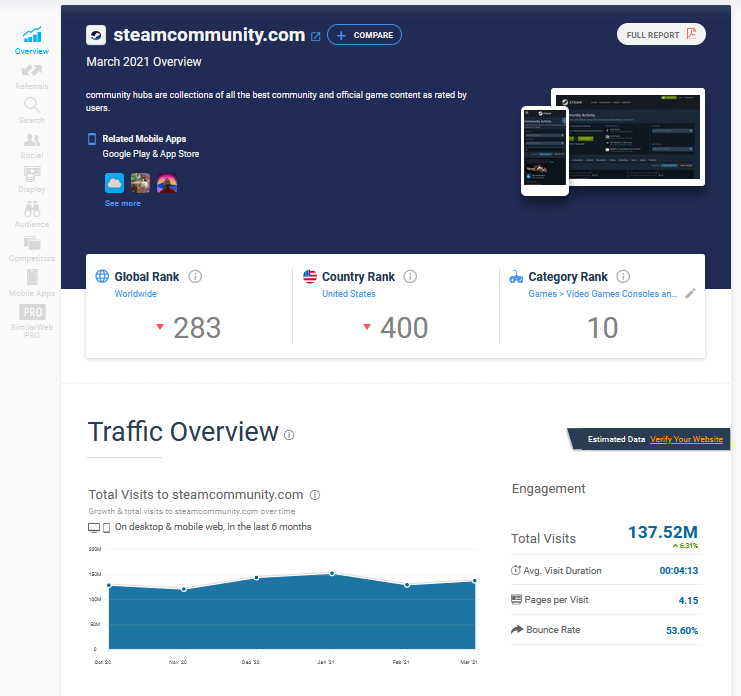Open Video Games Consoles category link
Screen dimensions: 741x696
[x=621, y=293]
